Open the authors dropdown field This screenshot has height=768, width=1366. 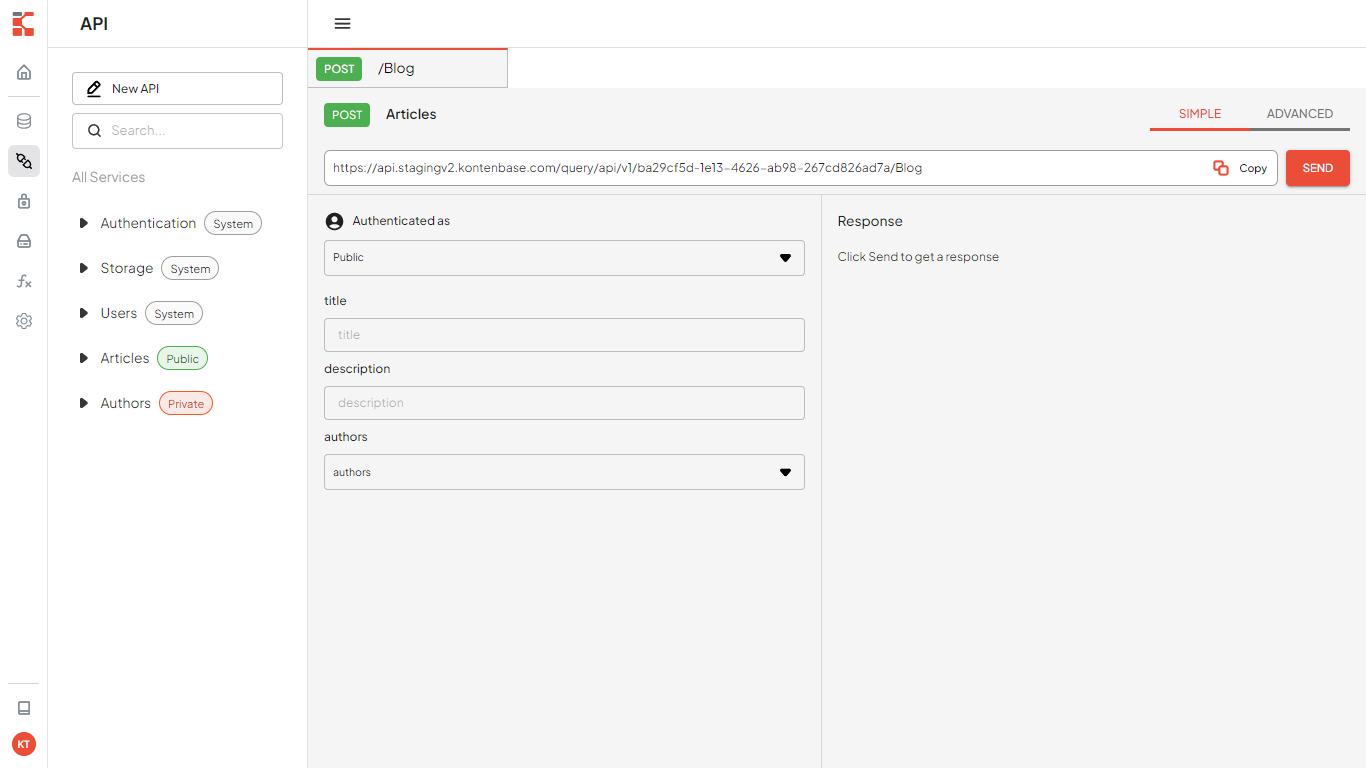(x=564, y=472)
